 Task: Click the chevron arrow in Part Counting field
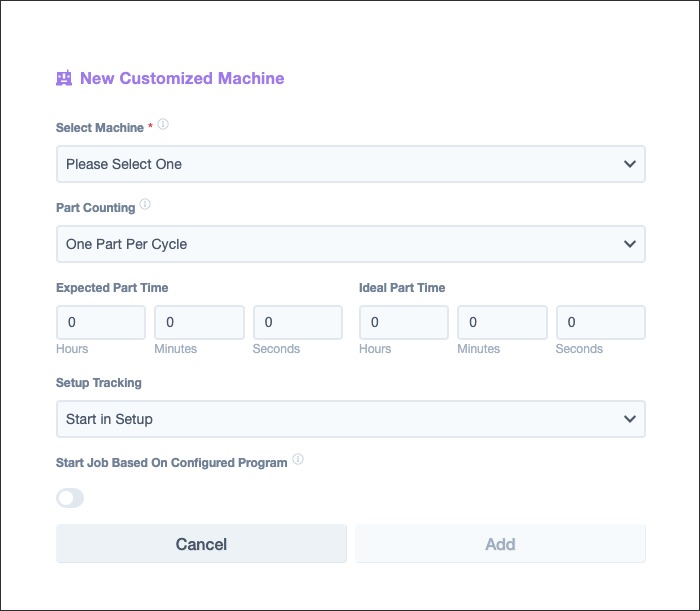629,244
